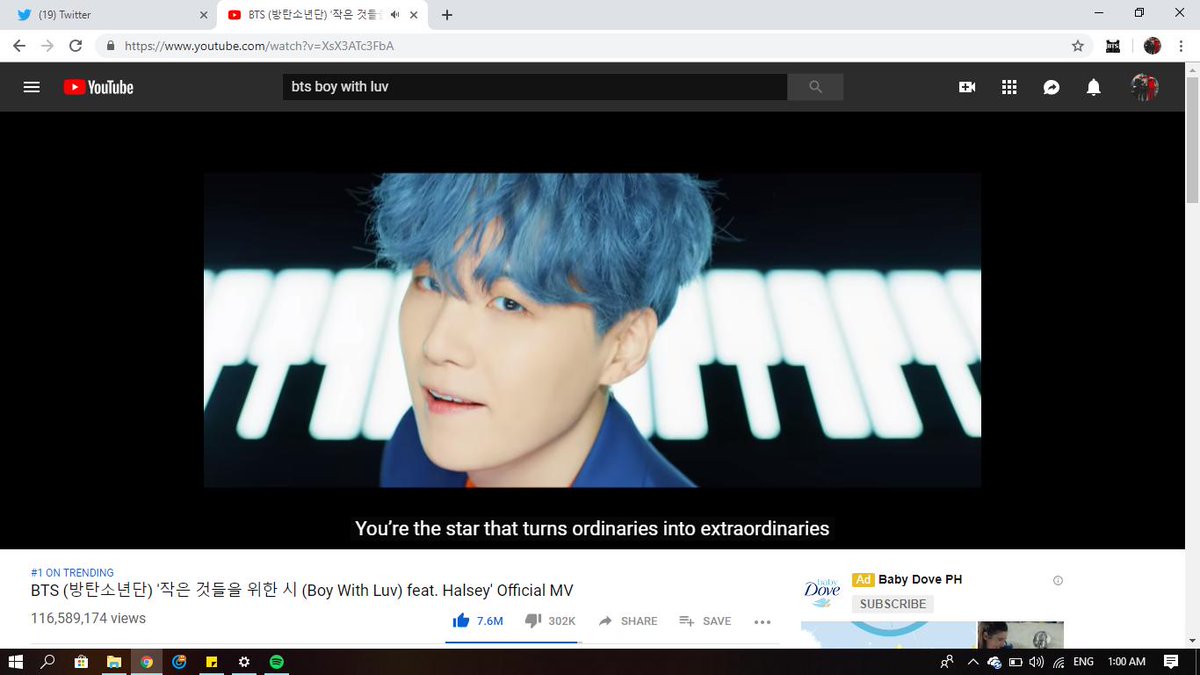This screenshot has height=675, width=1200.
Task: Open YouTube messages share bubble icon
Action: click(1051, 87)
